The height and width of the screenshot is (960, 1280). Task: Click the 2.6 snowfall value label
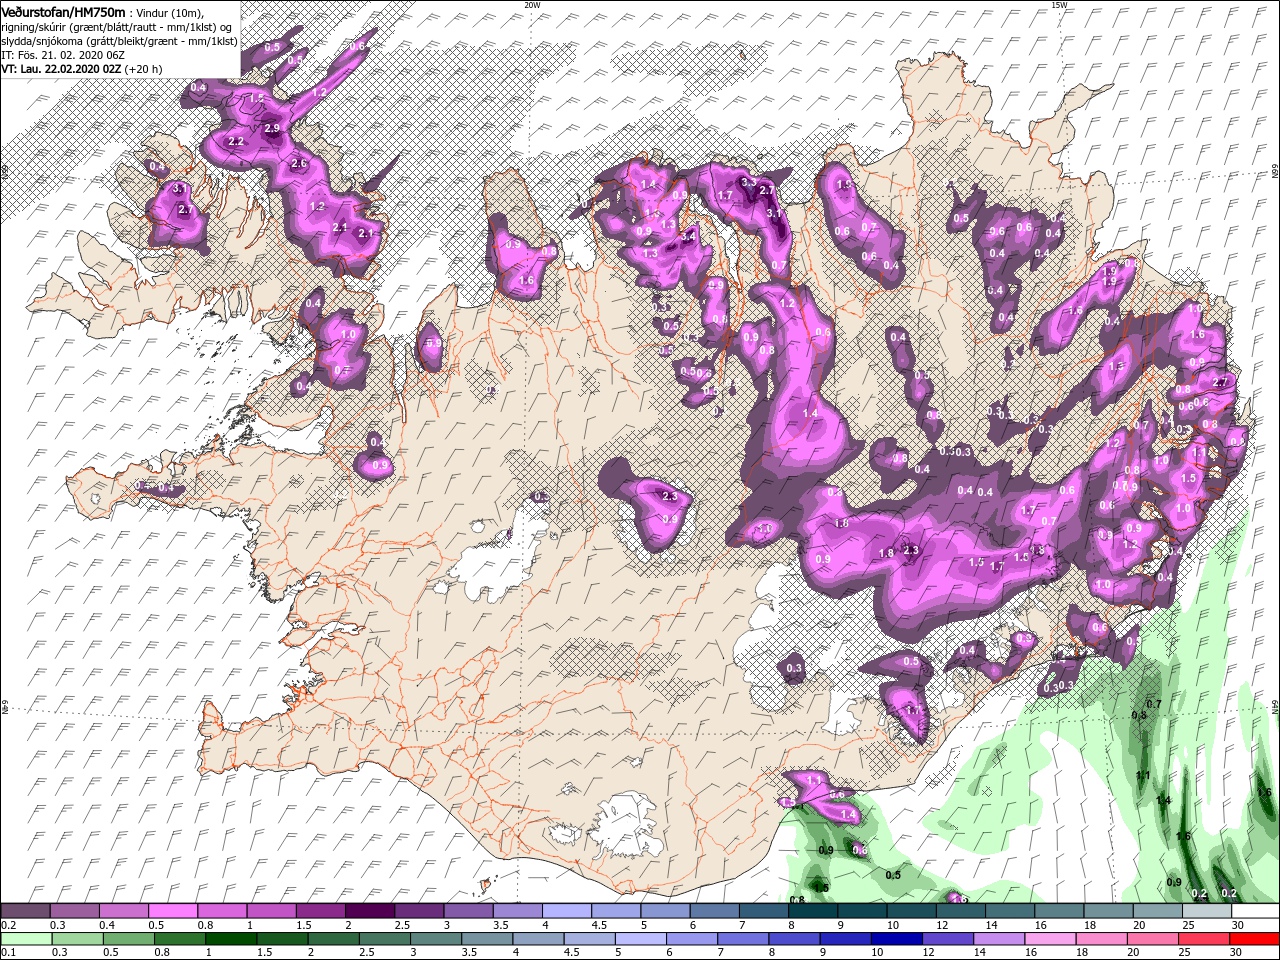298,164
